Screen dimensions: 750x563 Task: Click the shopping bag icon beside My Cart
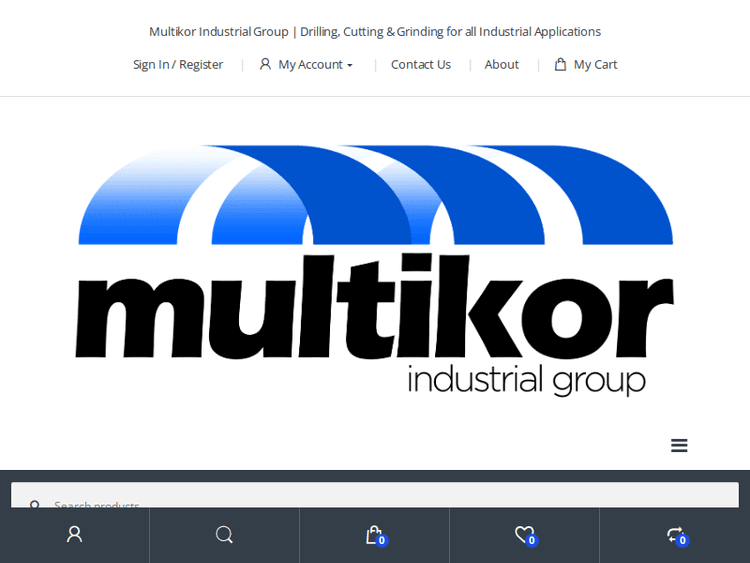[x=560, y=64]
